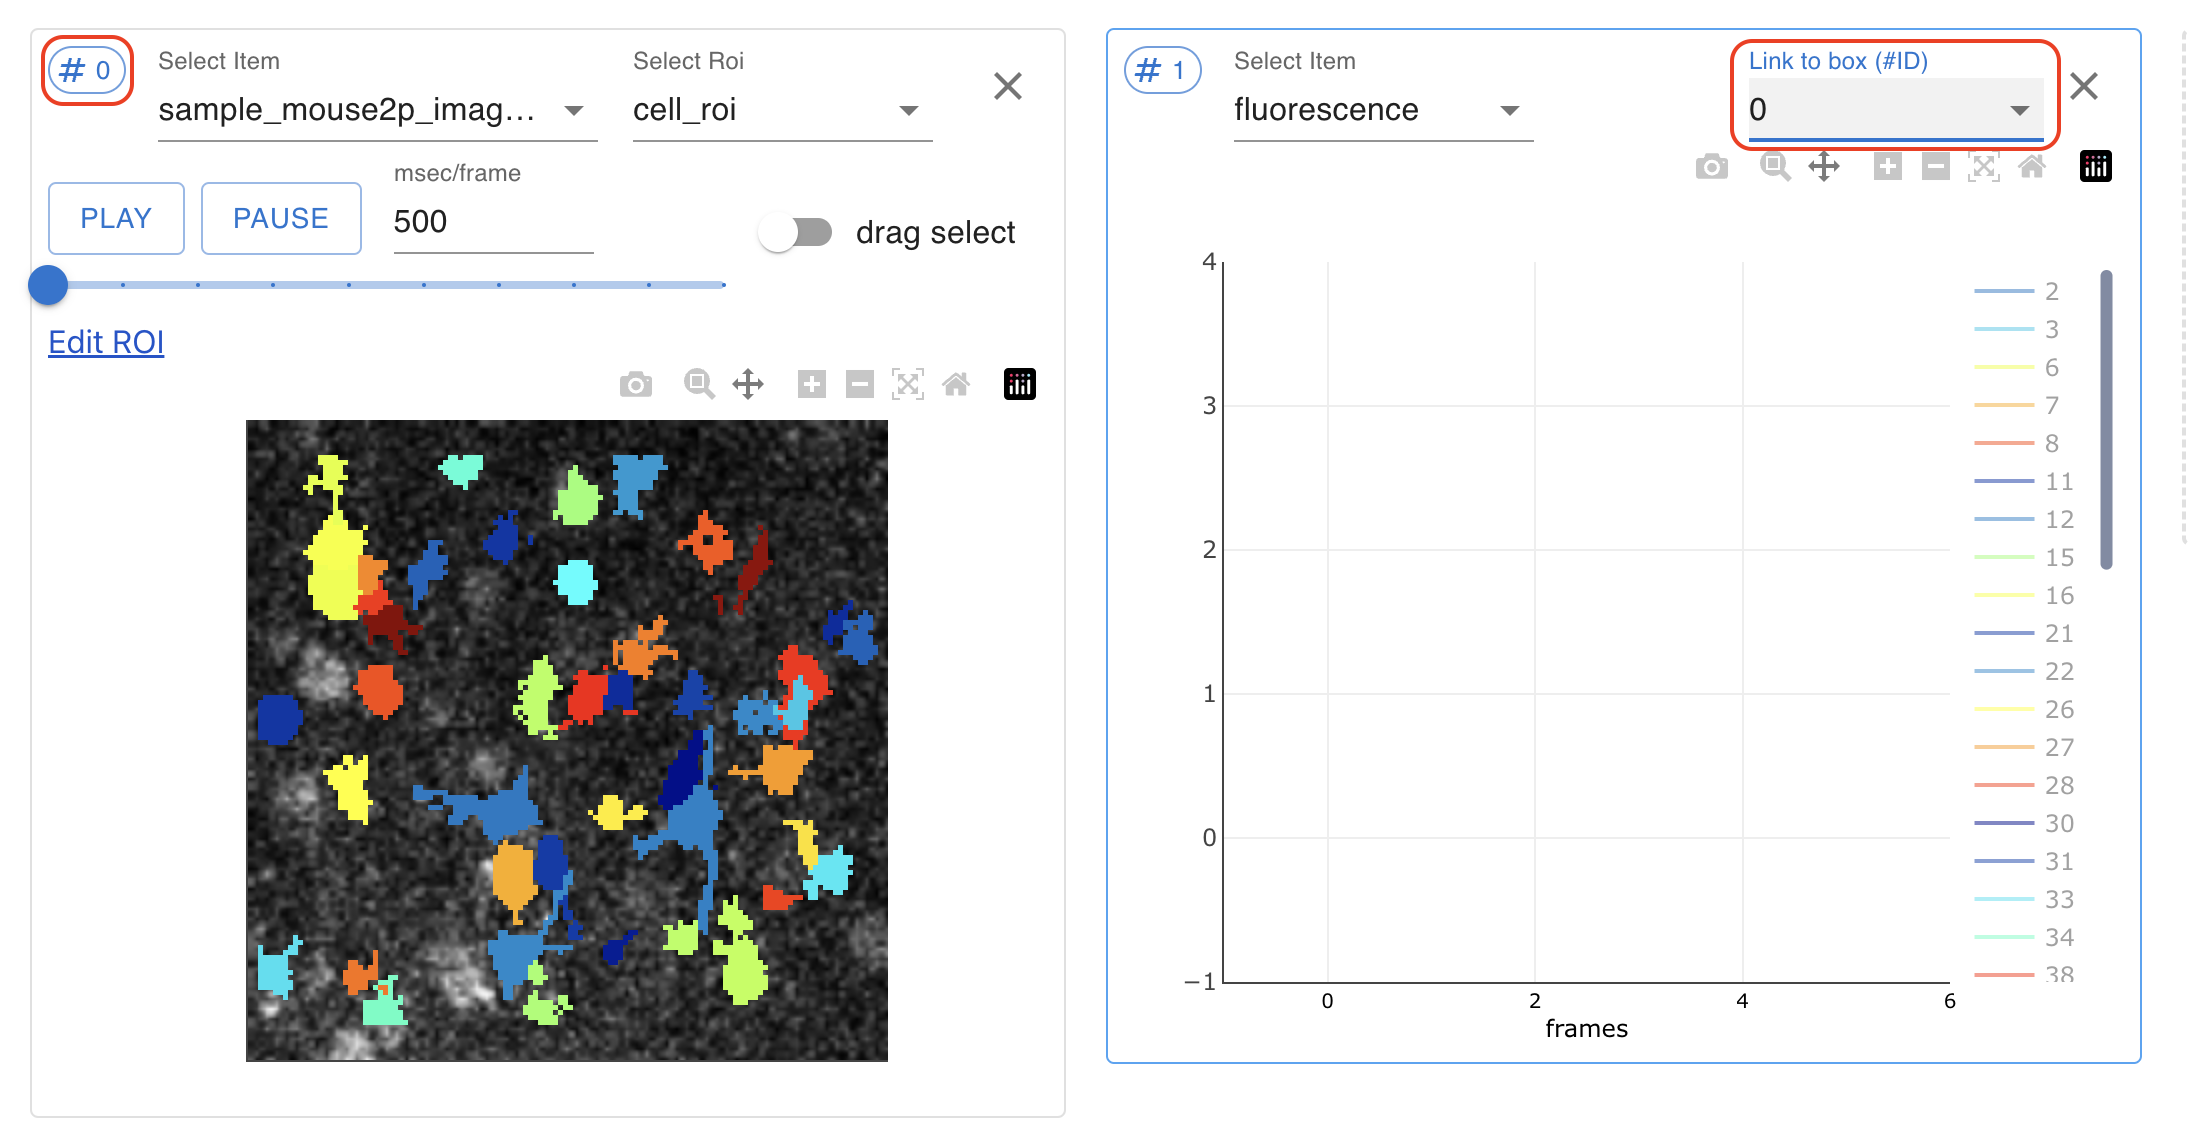Open the fluorescence Select Item dropdown
The height and width of the screenshot is (1136, 2188).
1383,109
